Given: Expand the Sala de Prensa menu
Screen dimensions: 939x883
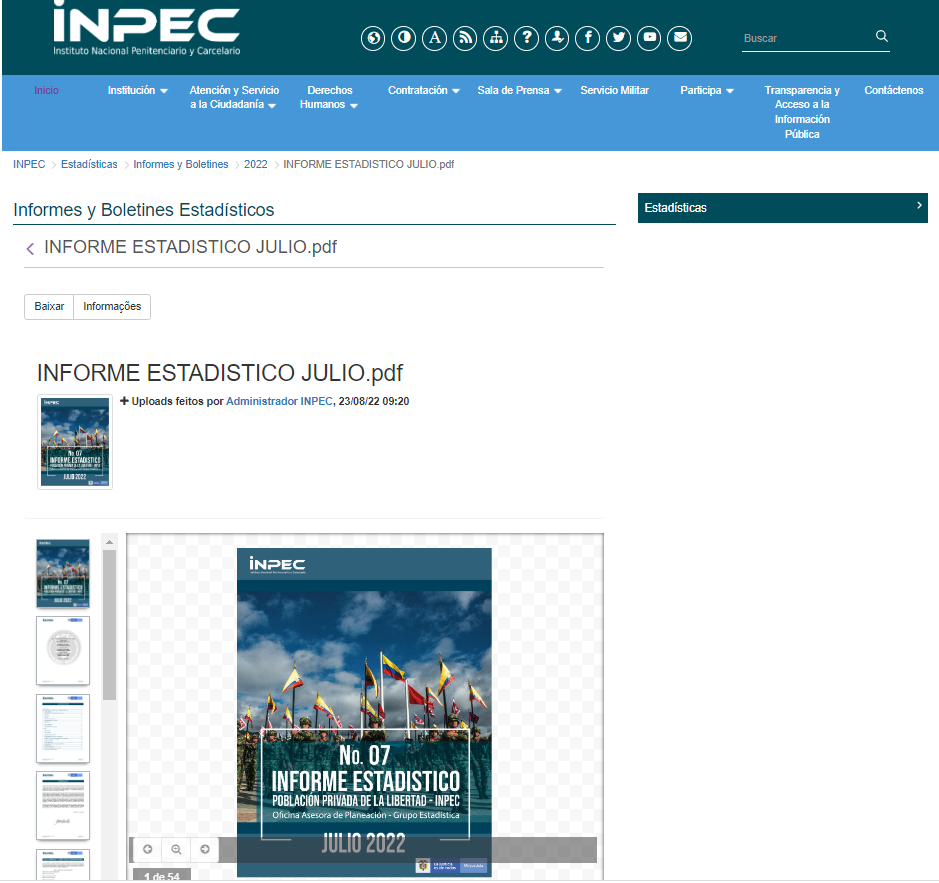Looking at the screenshot, I should pos(519,90).
